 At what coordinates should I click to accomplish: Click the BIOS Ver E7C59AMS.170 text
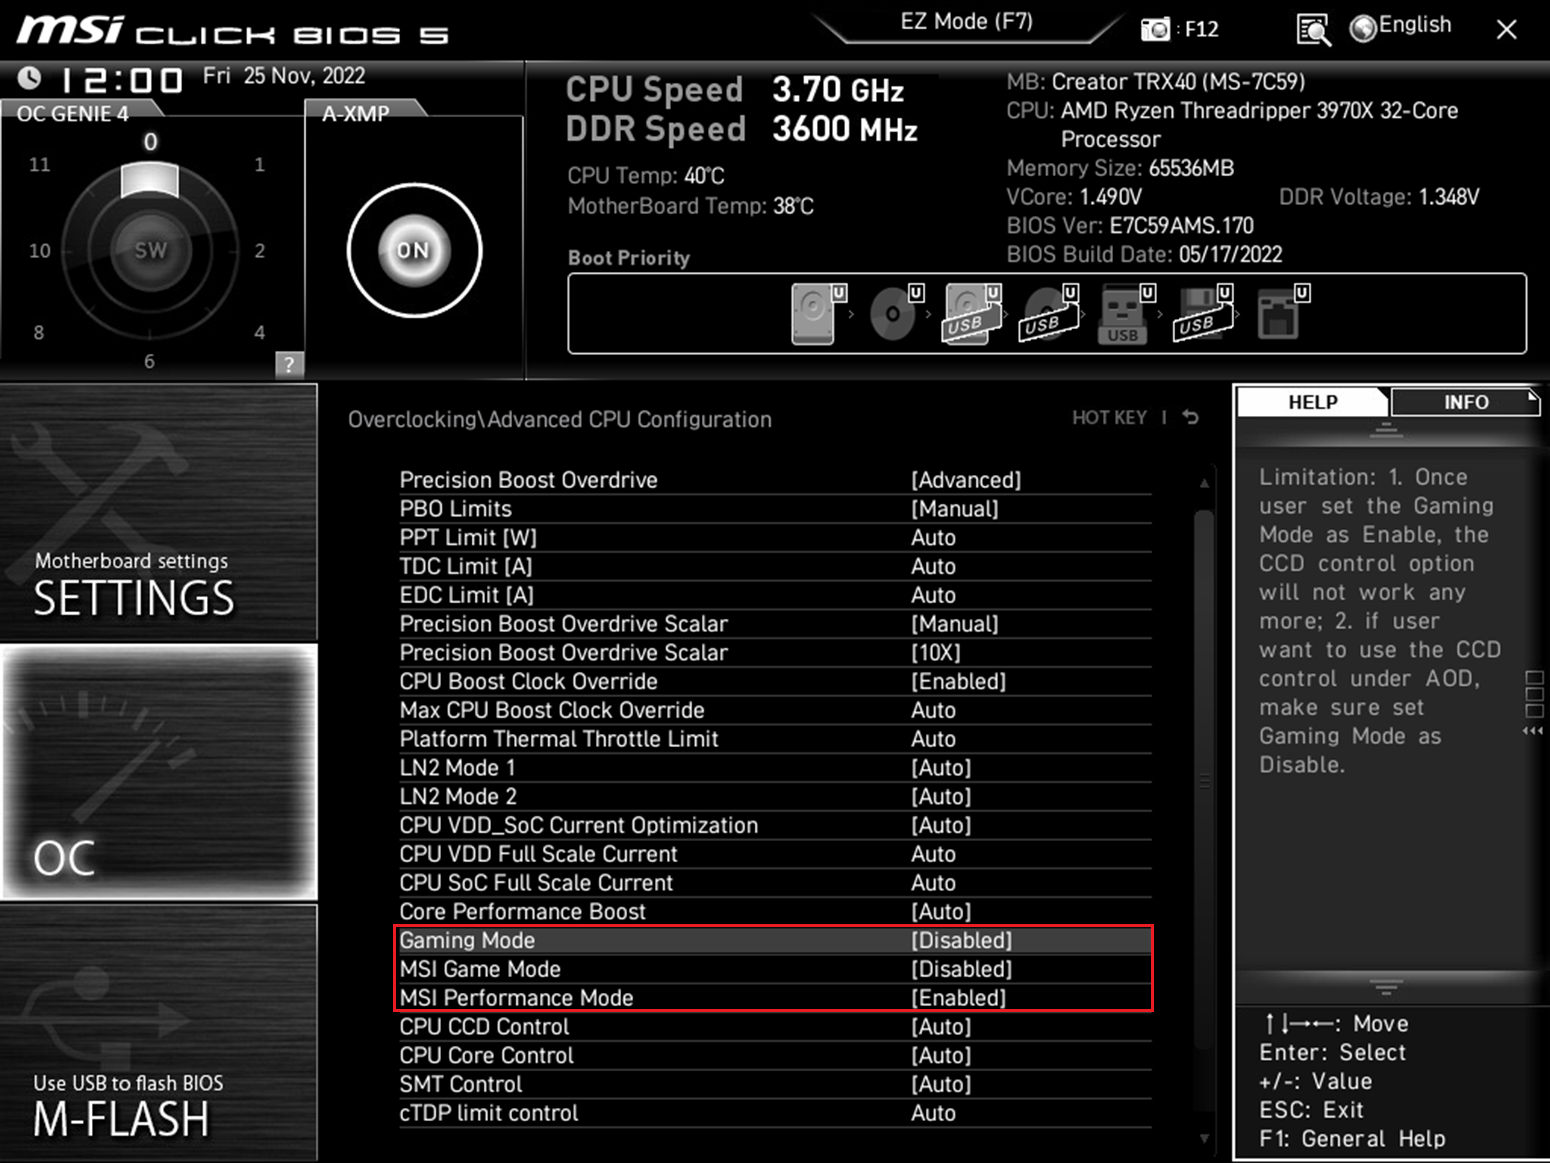coord(1130,225)
